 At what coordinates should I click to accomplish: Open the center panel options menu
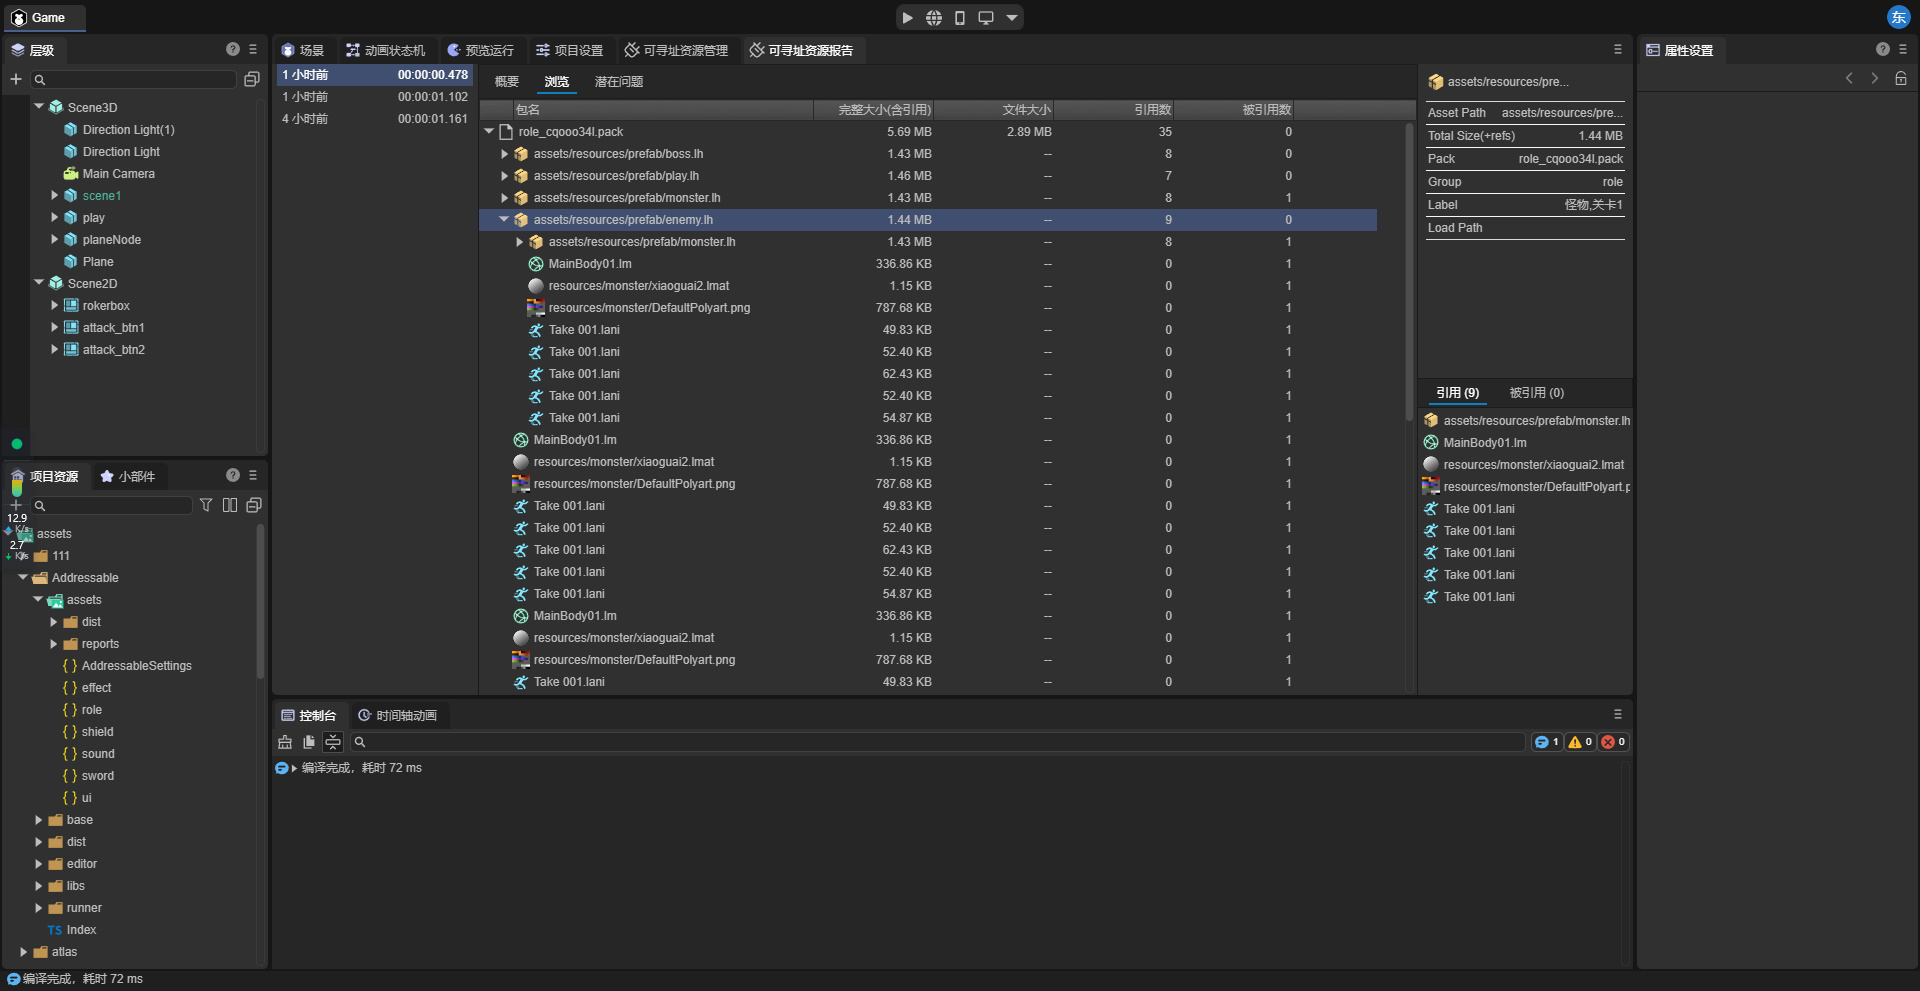point(1618,49)
